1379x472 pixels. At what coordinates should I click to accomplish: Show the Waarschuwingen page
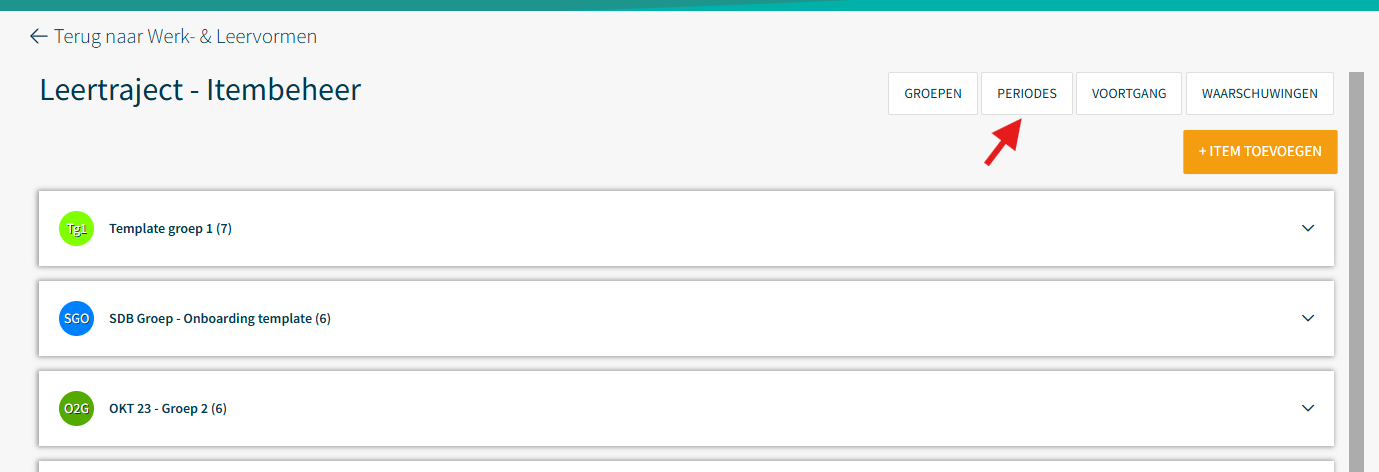click(x=1259, y=94)
